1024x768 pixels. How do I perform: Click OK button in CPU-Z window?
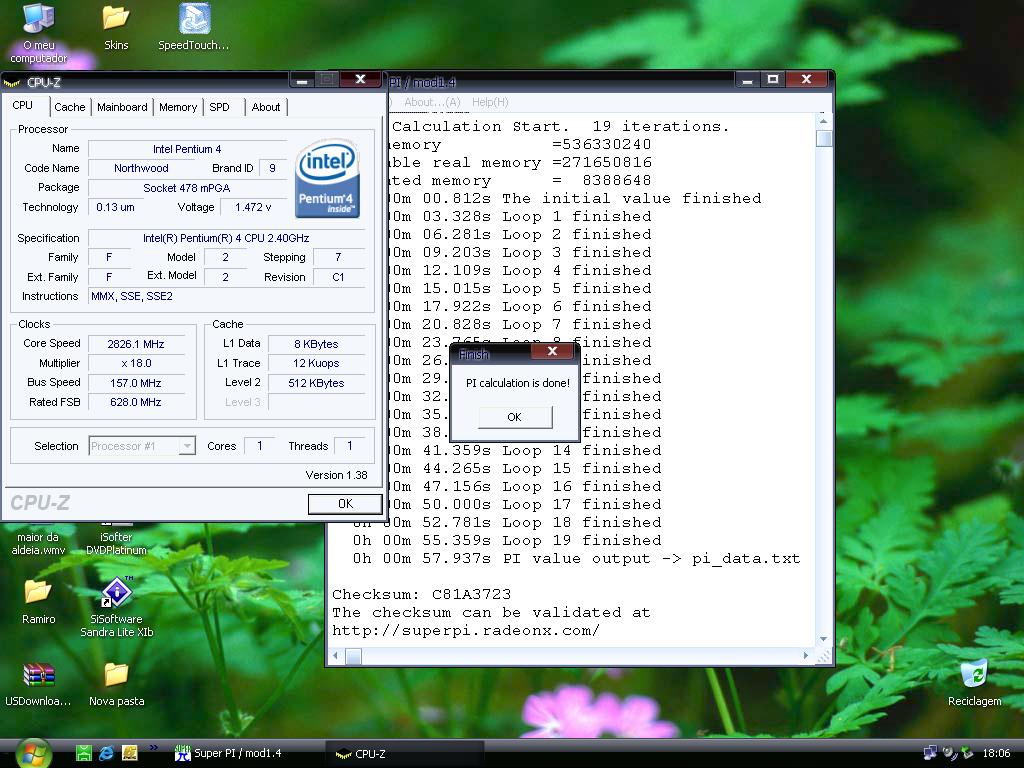coord(345,504)
